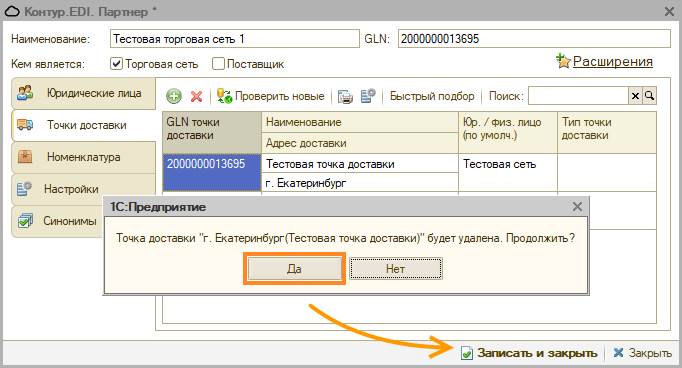Screen dimensions: 682x368
Task: Click the red delete delivery point icon
Action: click(196, 96)
